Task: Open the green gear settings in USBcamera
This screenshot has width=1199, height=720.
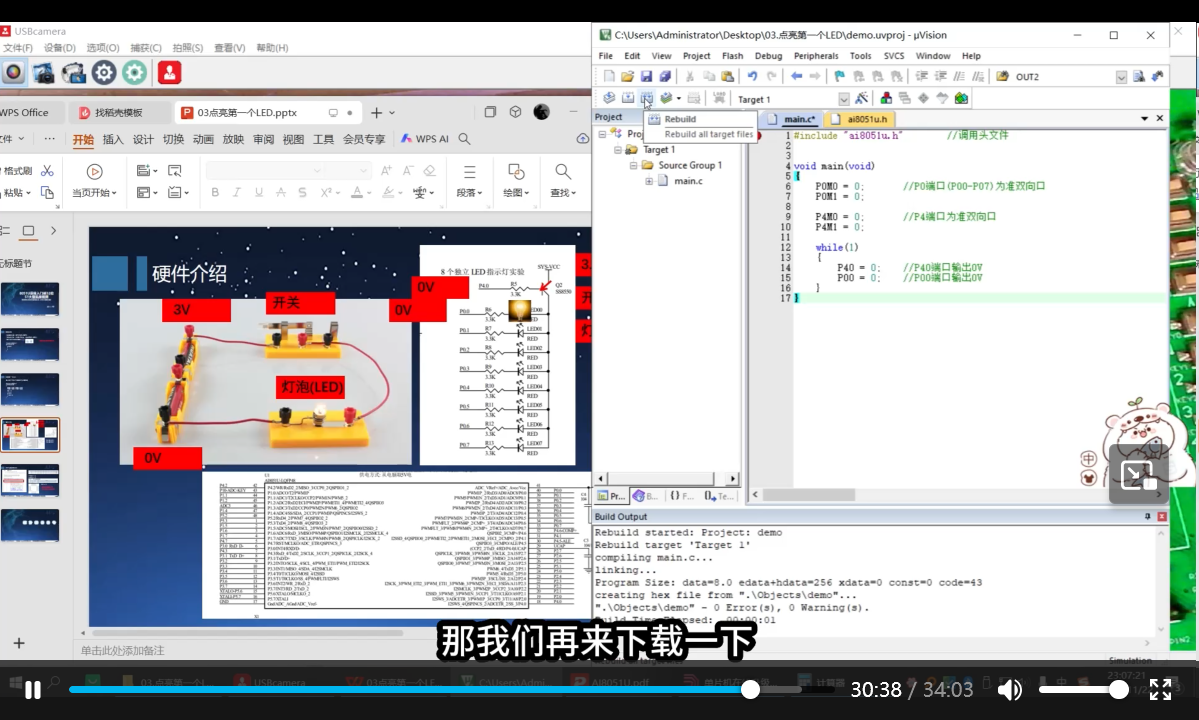Action: click(x=135, y=73)
